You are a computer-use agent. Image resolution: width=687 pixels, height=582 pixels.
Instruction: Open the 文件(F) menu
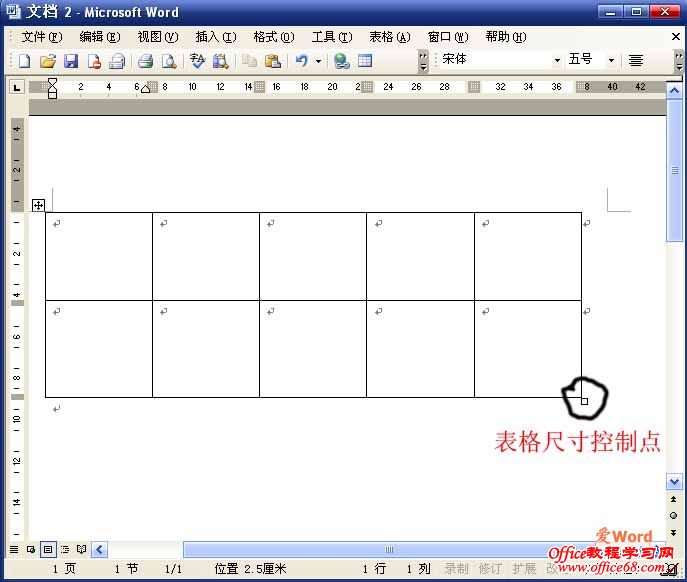pyautogui.click(x=42, y=37)
